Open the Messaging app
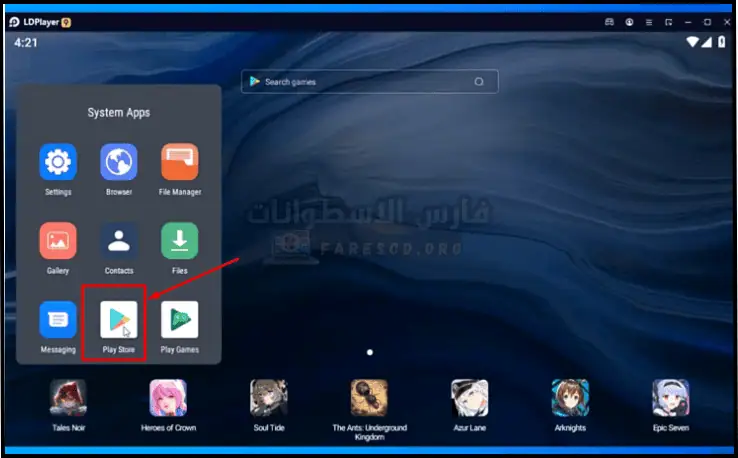This screenshot has height=458, width=738. [x=58, y=320]
